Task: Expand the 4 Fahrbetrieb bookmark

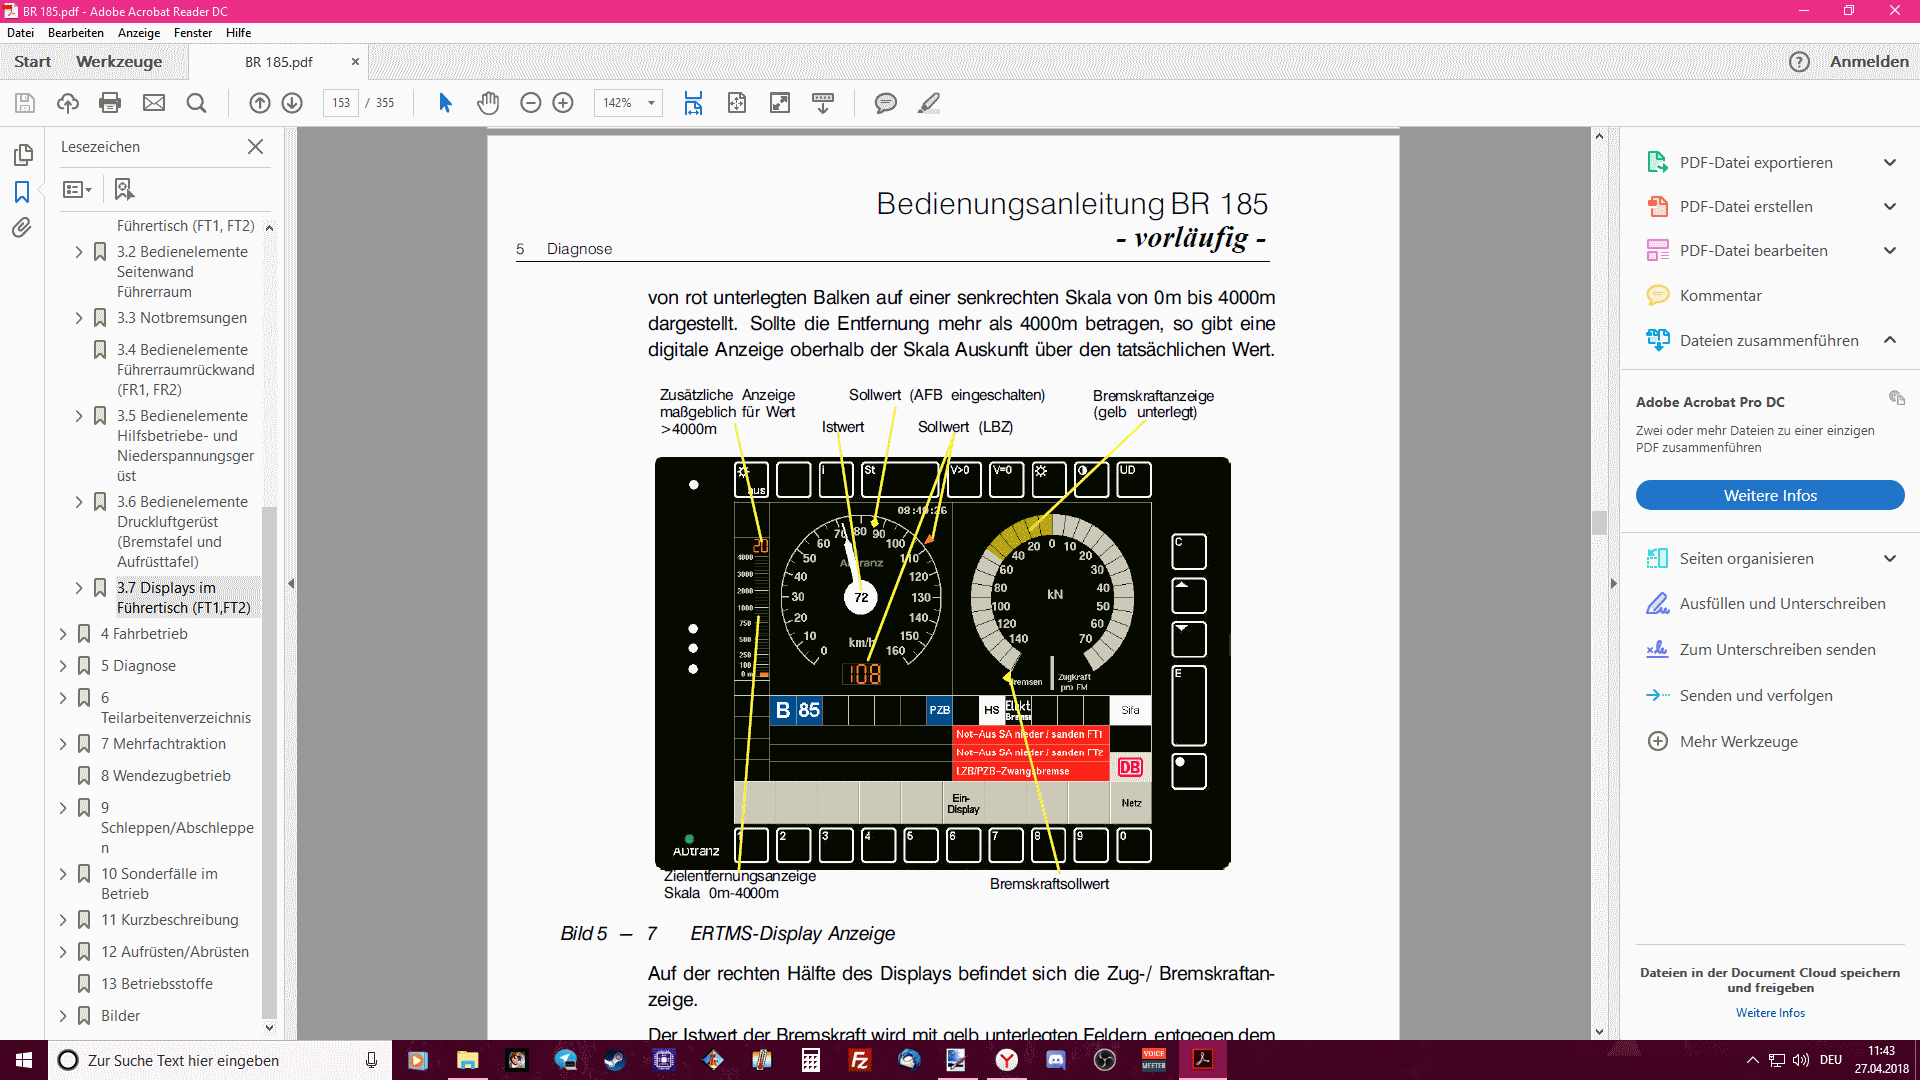Action: pos(63,634)
